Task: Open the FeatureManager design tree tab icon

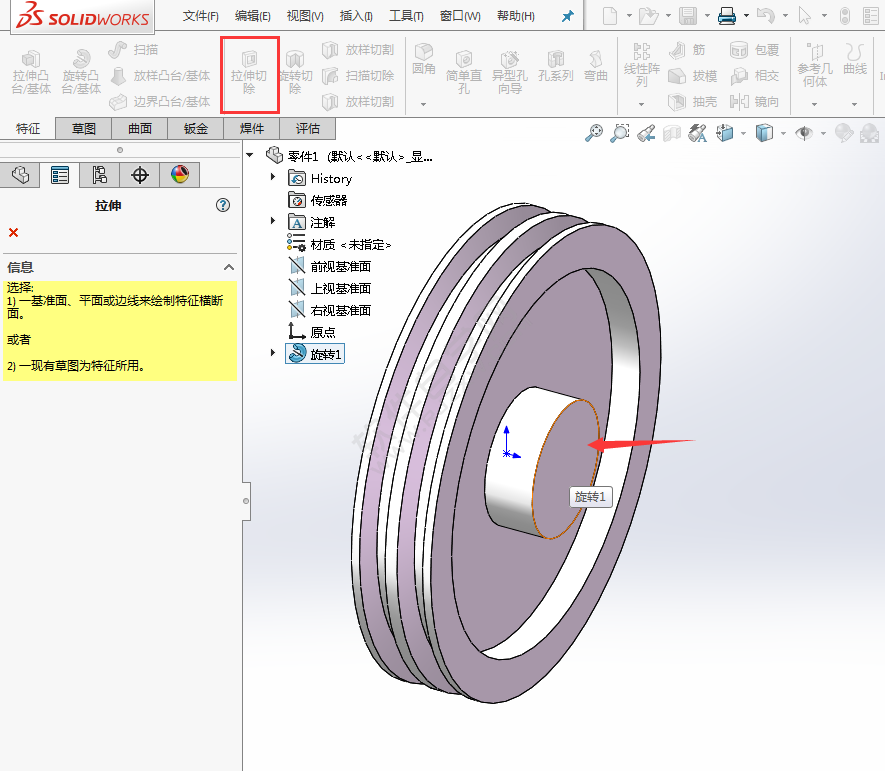Action: point(20,175)
